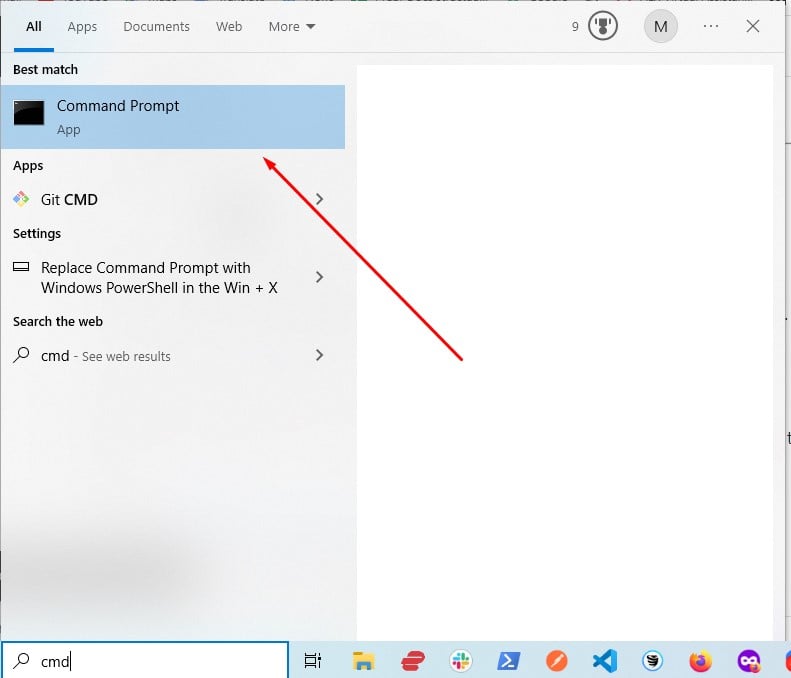Close the search panel with X

753,26
